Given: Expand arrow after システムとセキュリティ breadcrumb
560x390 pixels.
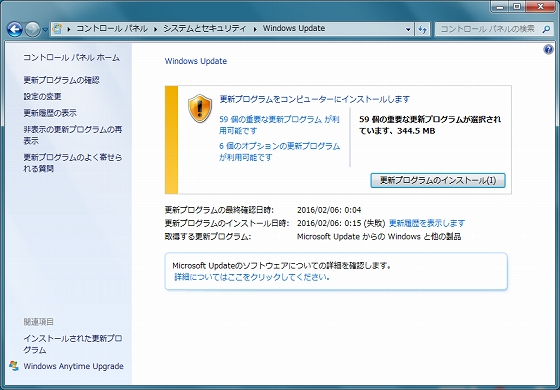Looking at the screenshot, I should tap(255, 29).
